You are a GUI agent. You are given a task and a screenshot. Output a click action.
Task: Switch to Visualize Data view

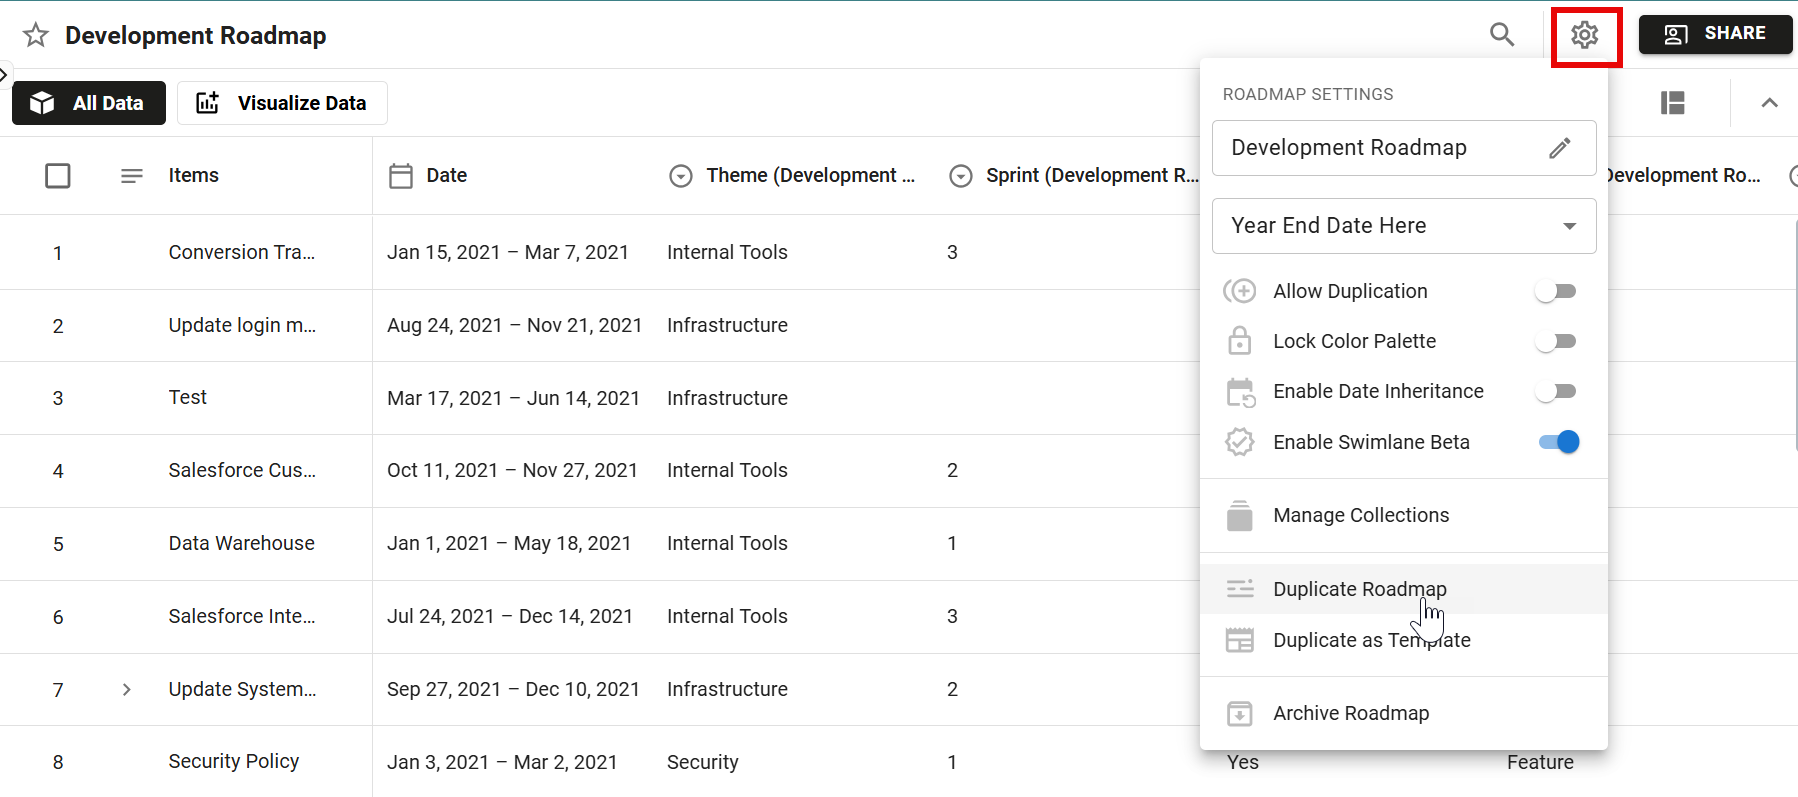pos(282,103)
